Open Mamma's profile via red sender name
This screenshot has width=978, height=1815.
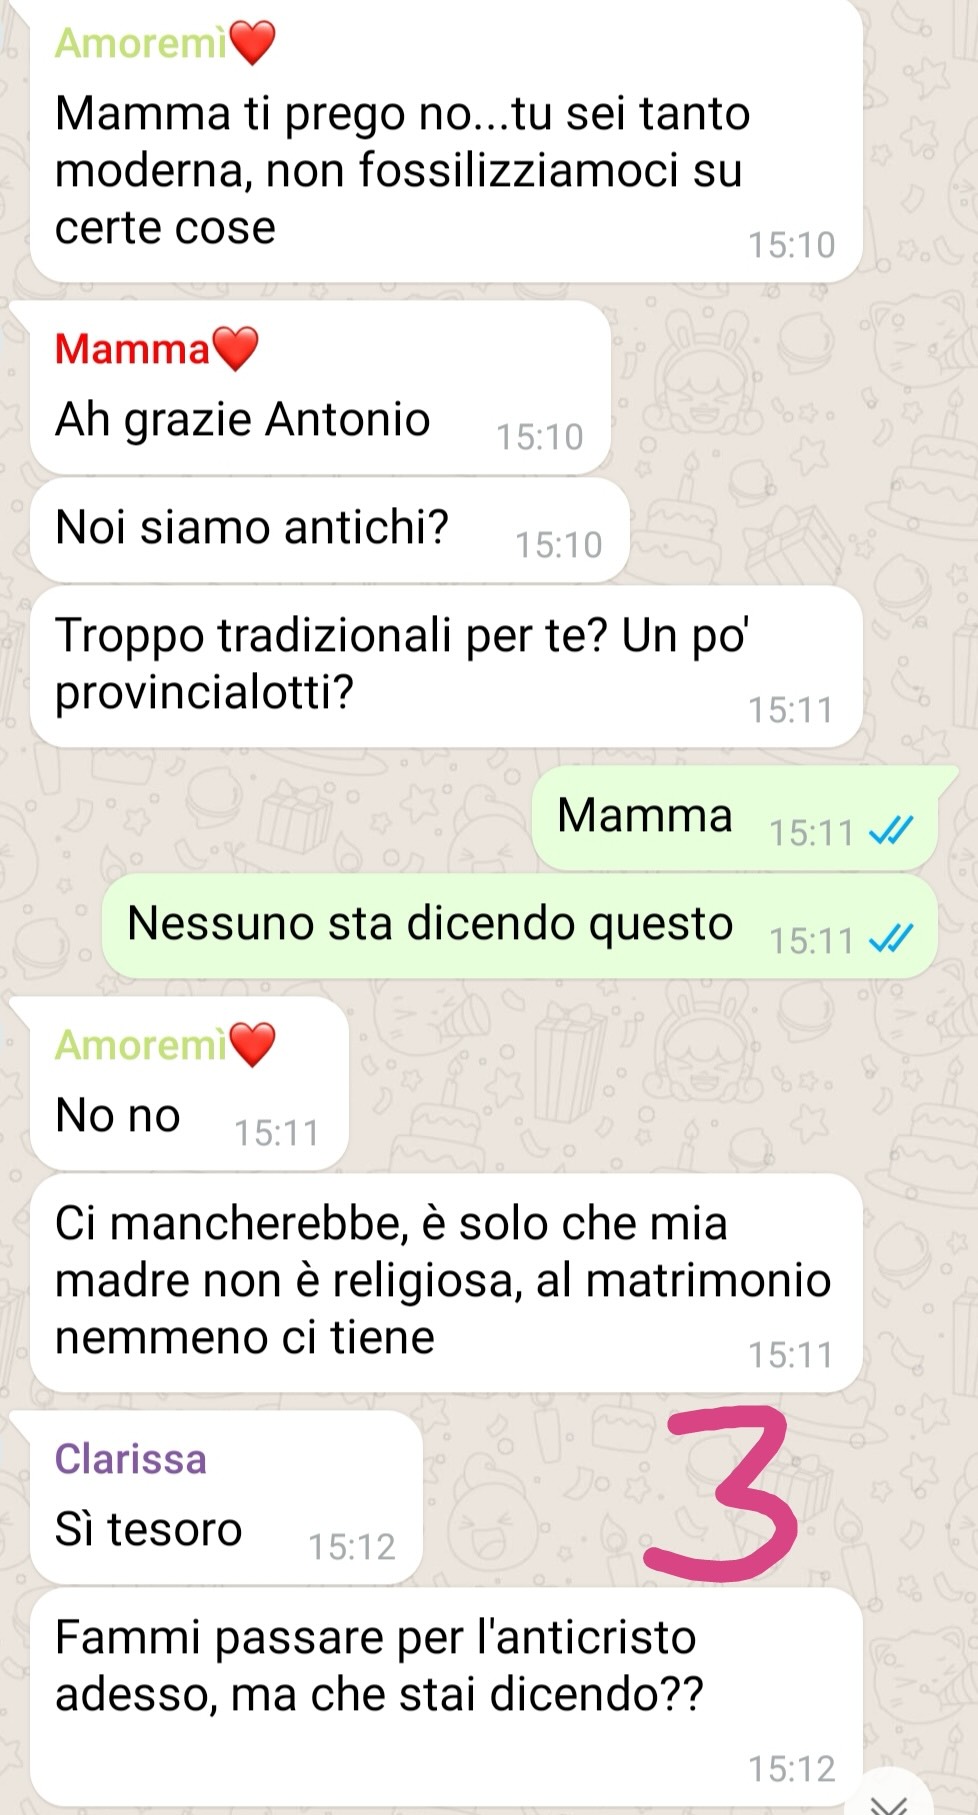tap(133, 349)
